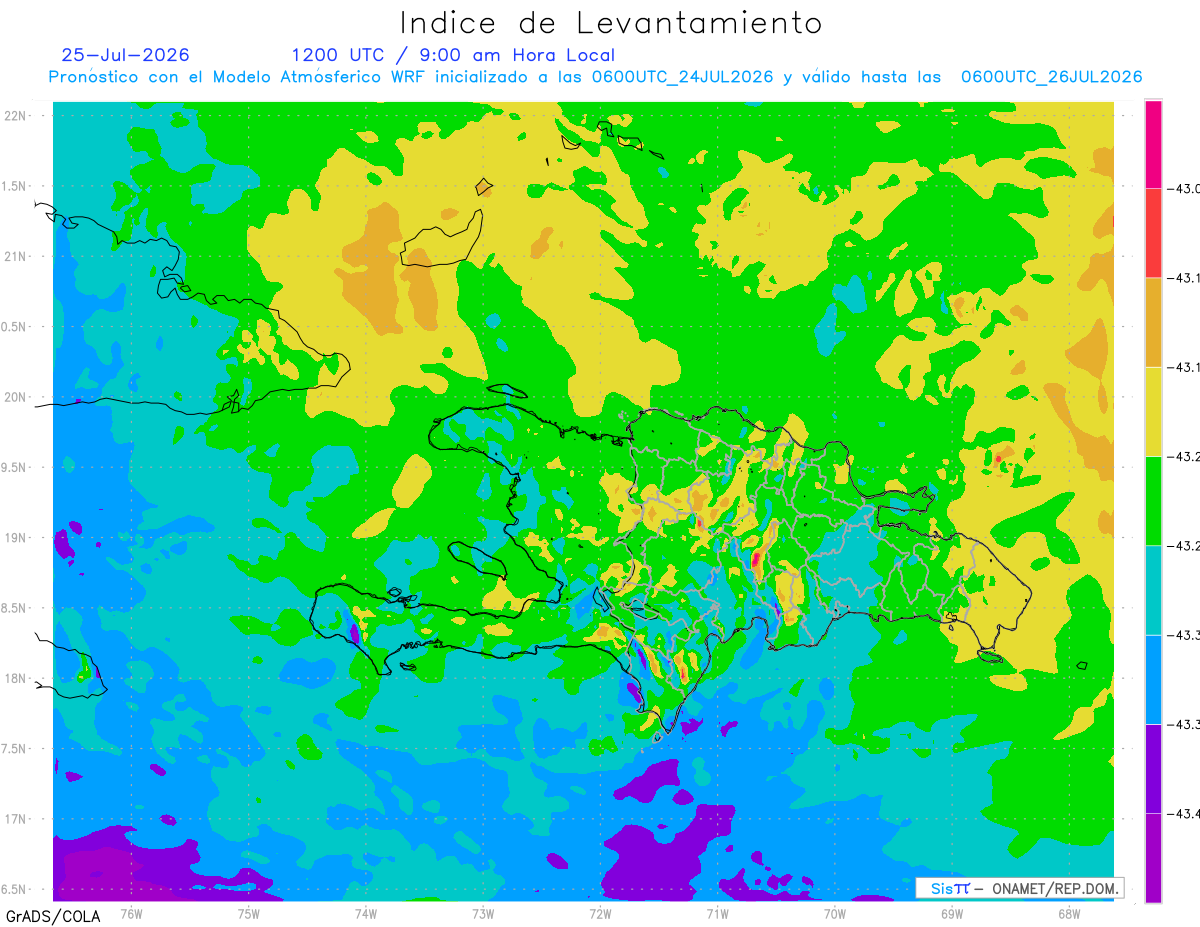1200x927 pixels.
Task: Click the "74W" longitude label
Action: tap(366, 913)
